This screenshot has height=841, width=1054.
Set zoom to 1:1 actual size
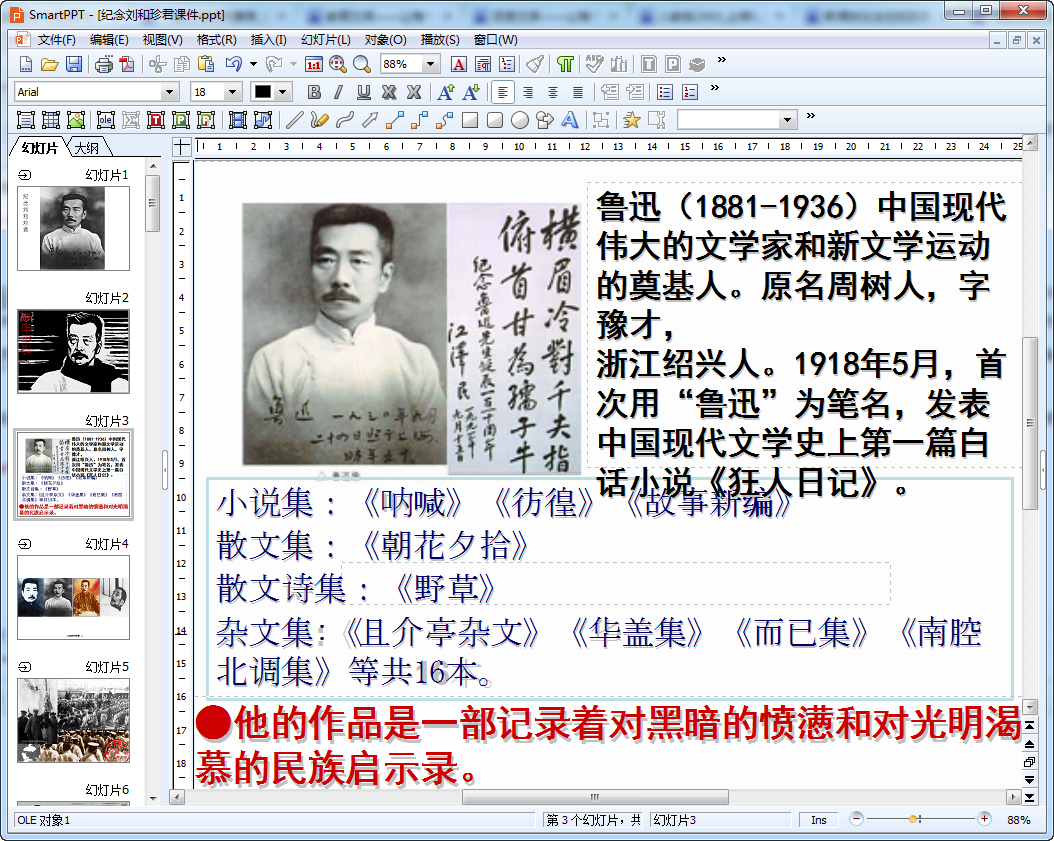coord(314,65)
